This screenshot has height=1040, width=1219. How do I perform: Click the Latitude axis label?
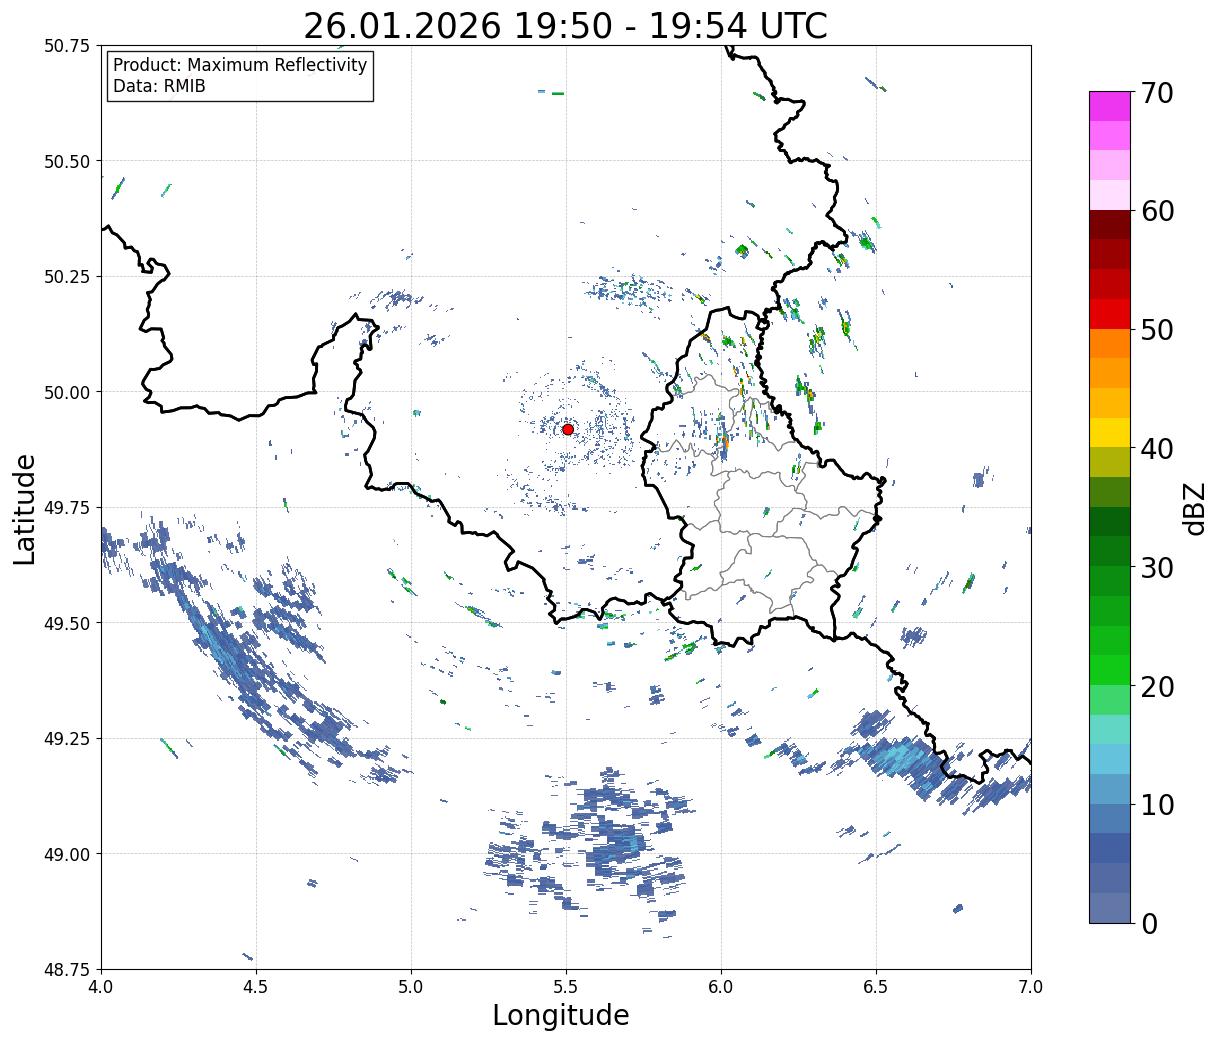click(x=25, y=509)
